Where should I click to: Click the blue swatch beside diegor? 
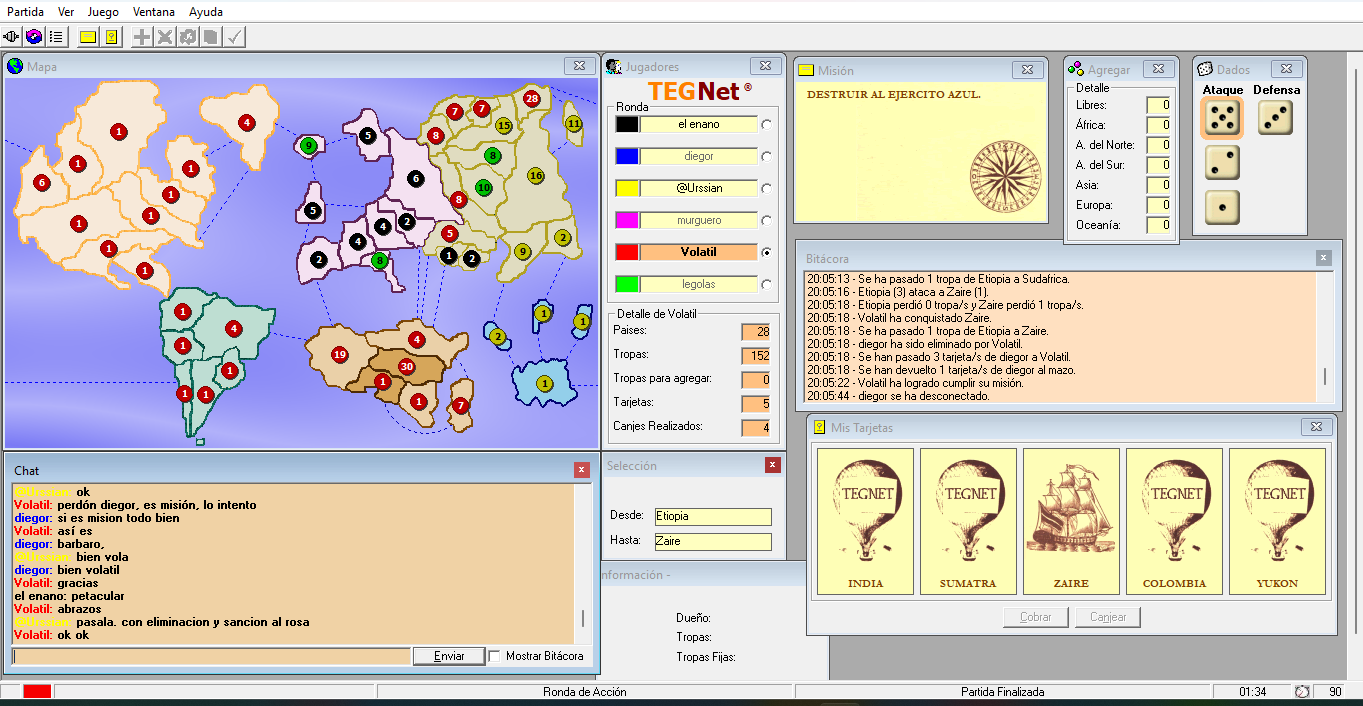[627, 156]
